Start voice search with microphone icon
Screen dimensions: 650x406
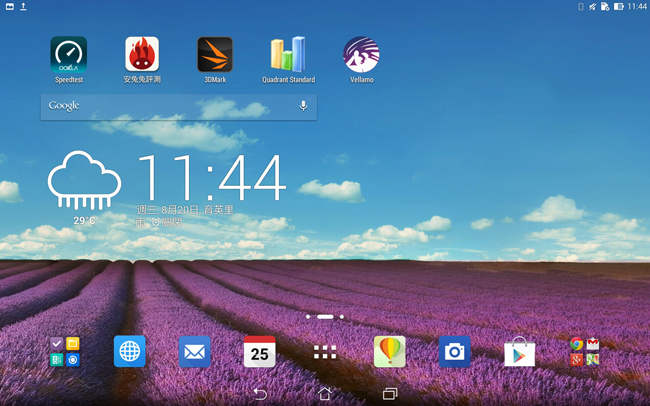[303, 106]
